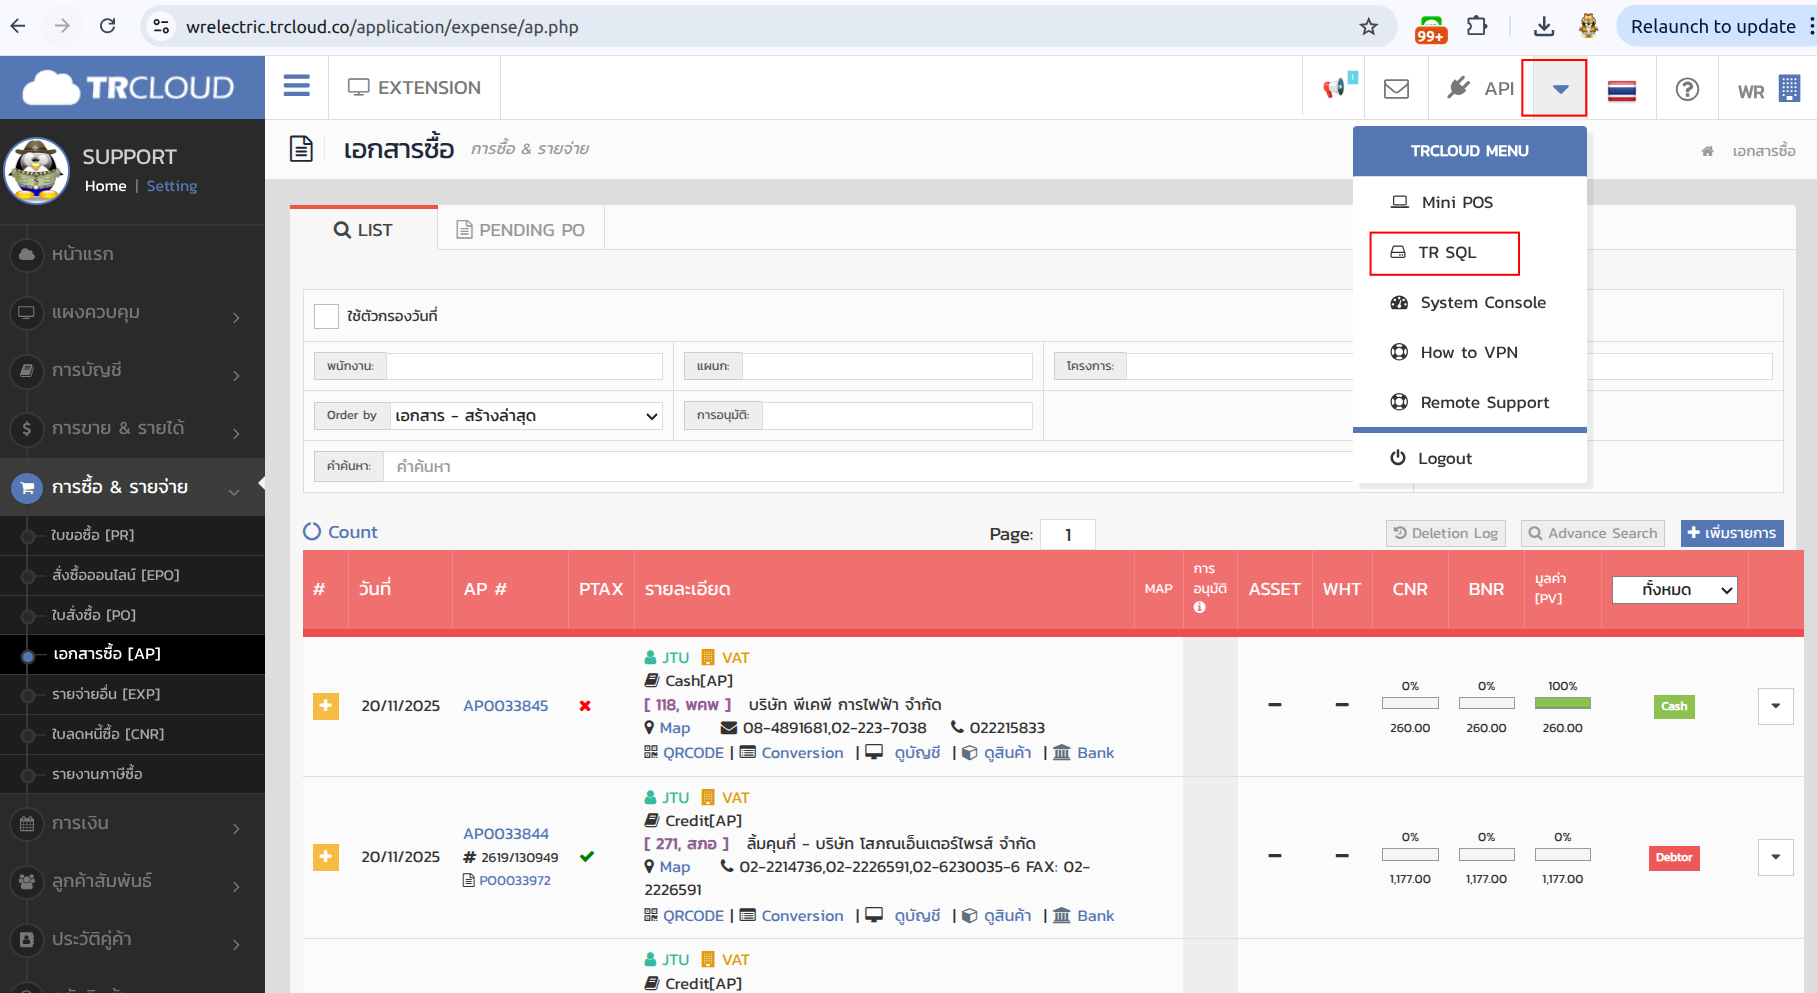Image resolution: width=1817 pixels, height=993 pixels.
Task: Open ใบสั่งซื้อ [PO] in sidebar
Action: 94,615
